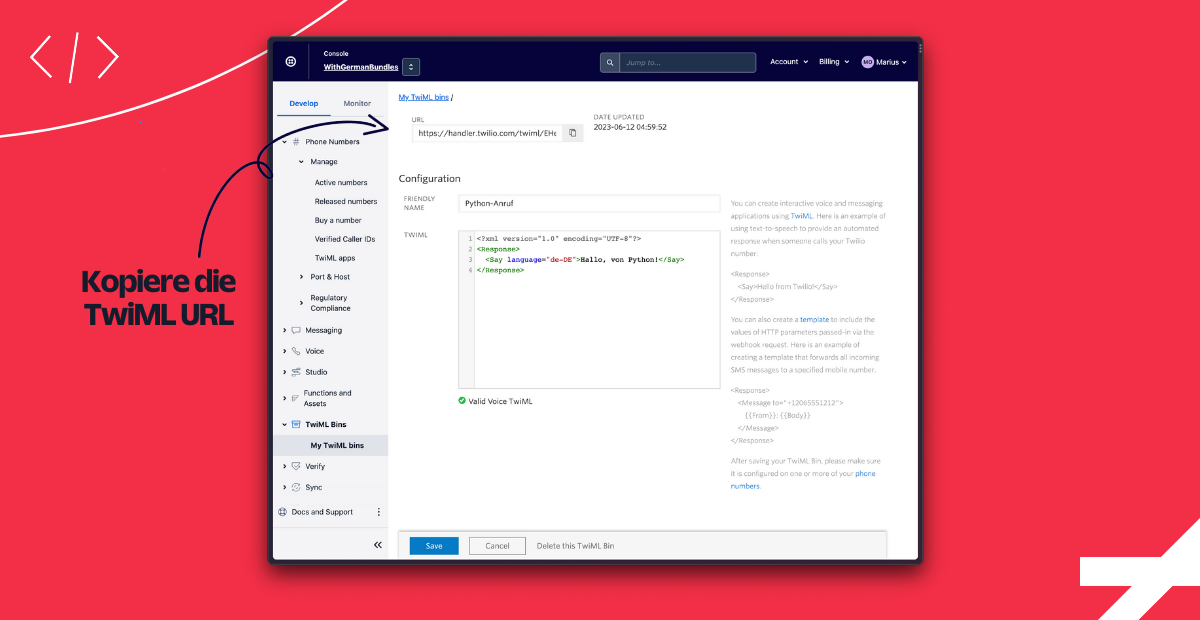Open the Account dropdown menu
1200x620 pixels.
coord(788,62)
